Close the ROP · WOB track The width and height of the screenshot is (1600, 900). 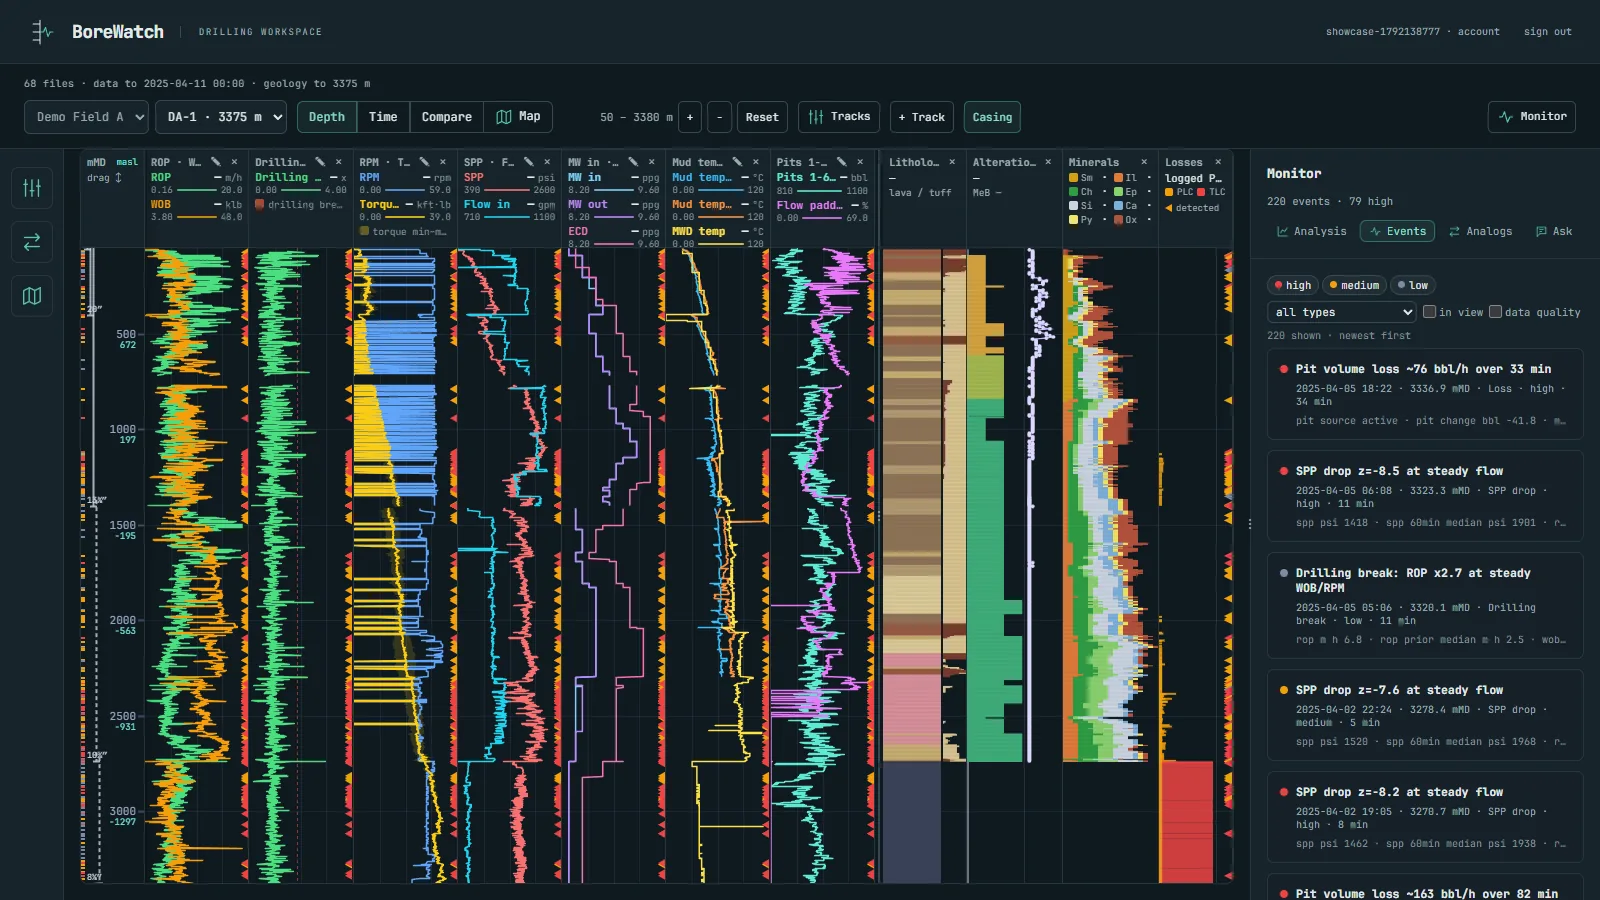pos(235,162)
